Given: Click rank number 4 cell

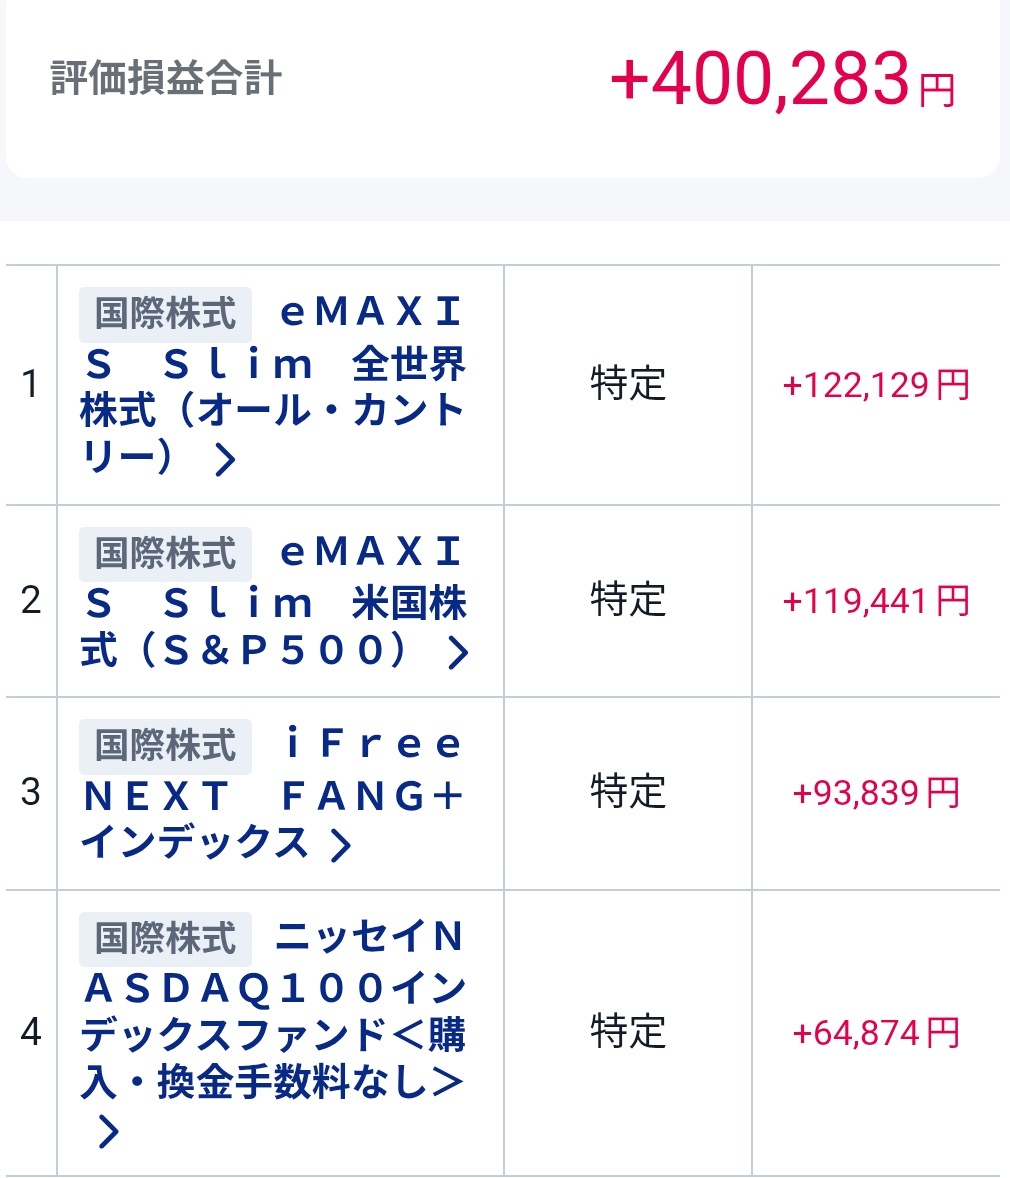Looking at the screenshot, I should (31, 1032).
